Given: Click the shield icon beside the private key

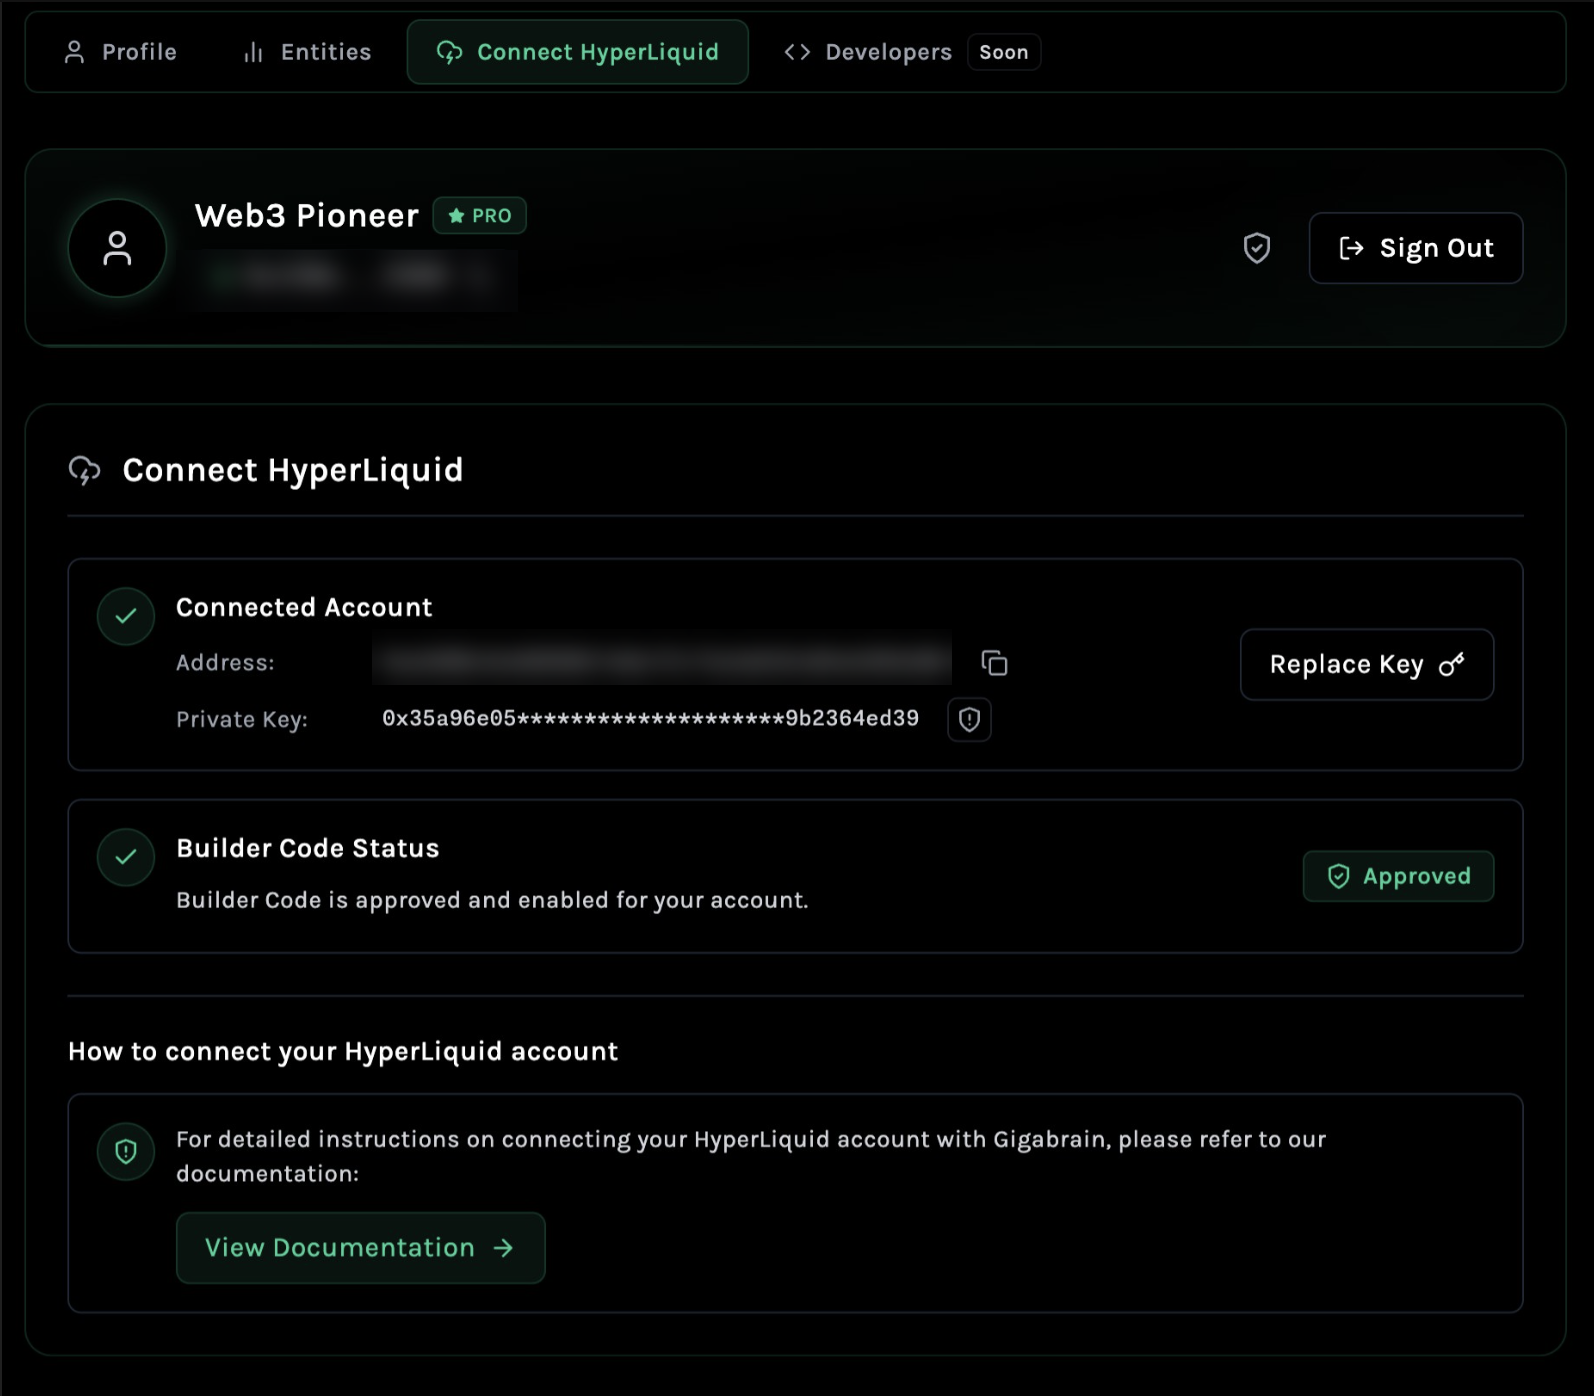Looking at the screenshot, I should [x=969, y=719].
